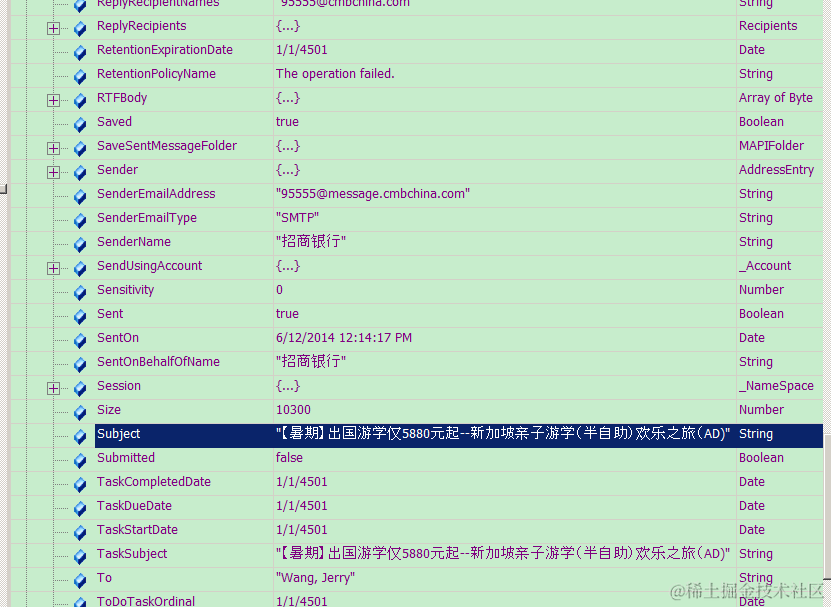Select the TaskStartDate property name
The height and width of the screenshot is (607, 831).
pyautogui.click(x=137, y=530)
